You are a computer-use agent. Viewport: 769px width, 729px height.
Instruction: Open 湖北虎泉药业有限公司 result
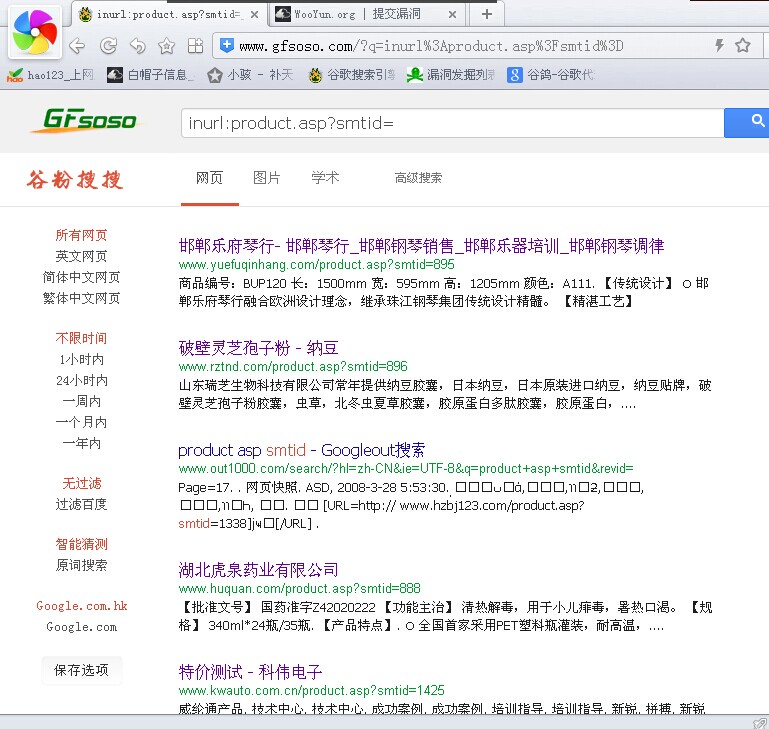coord(258,570)
